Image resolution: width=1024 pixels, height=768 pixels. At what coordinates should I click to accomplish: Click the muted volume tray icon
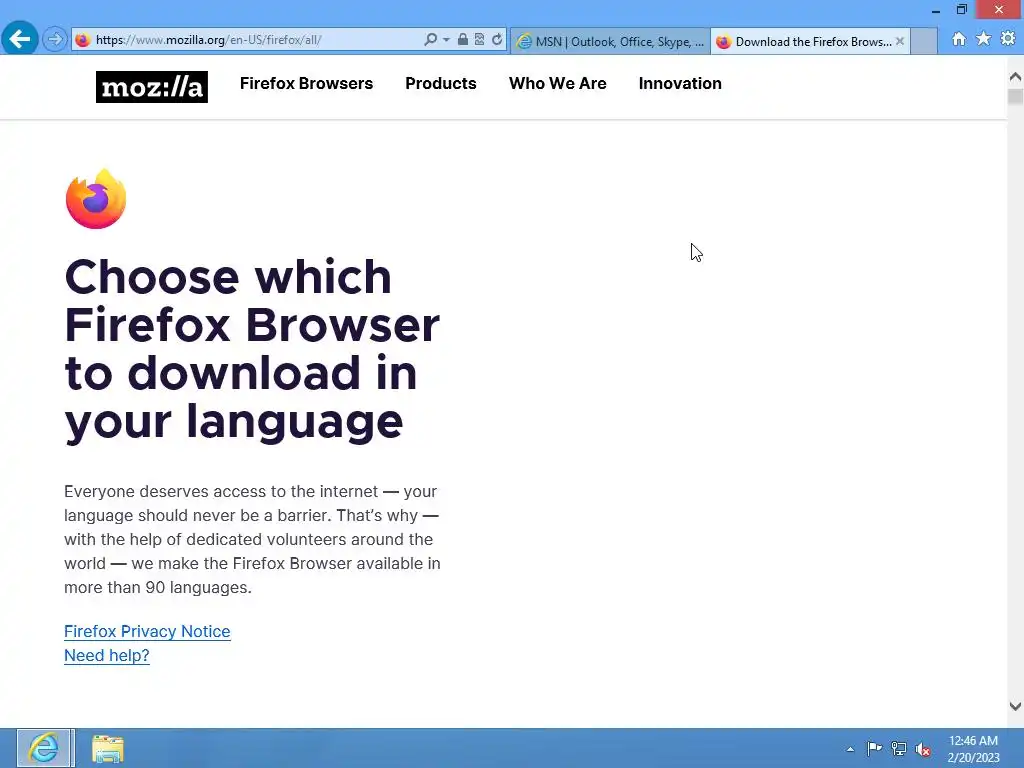coord(923,749)
